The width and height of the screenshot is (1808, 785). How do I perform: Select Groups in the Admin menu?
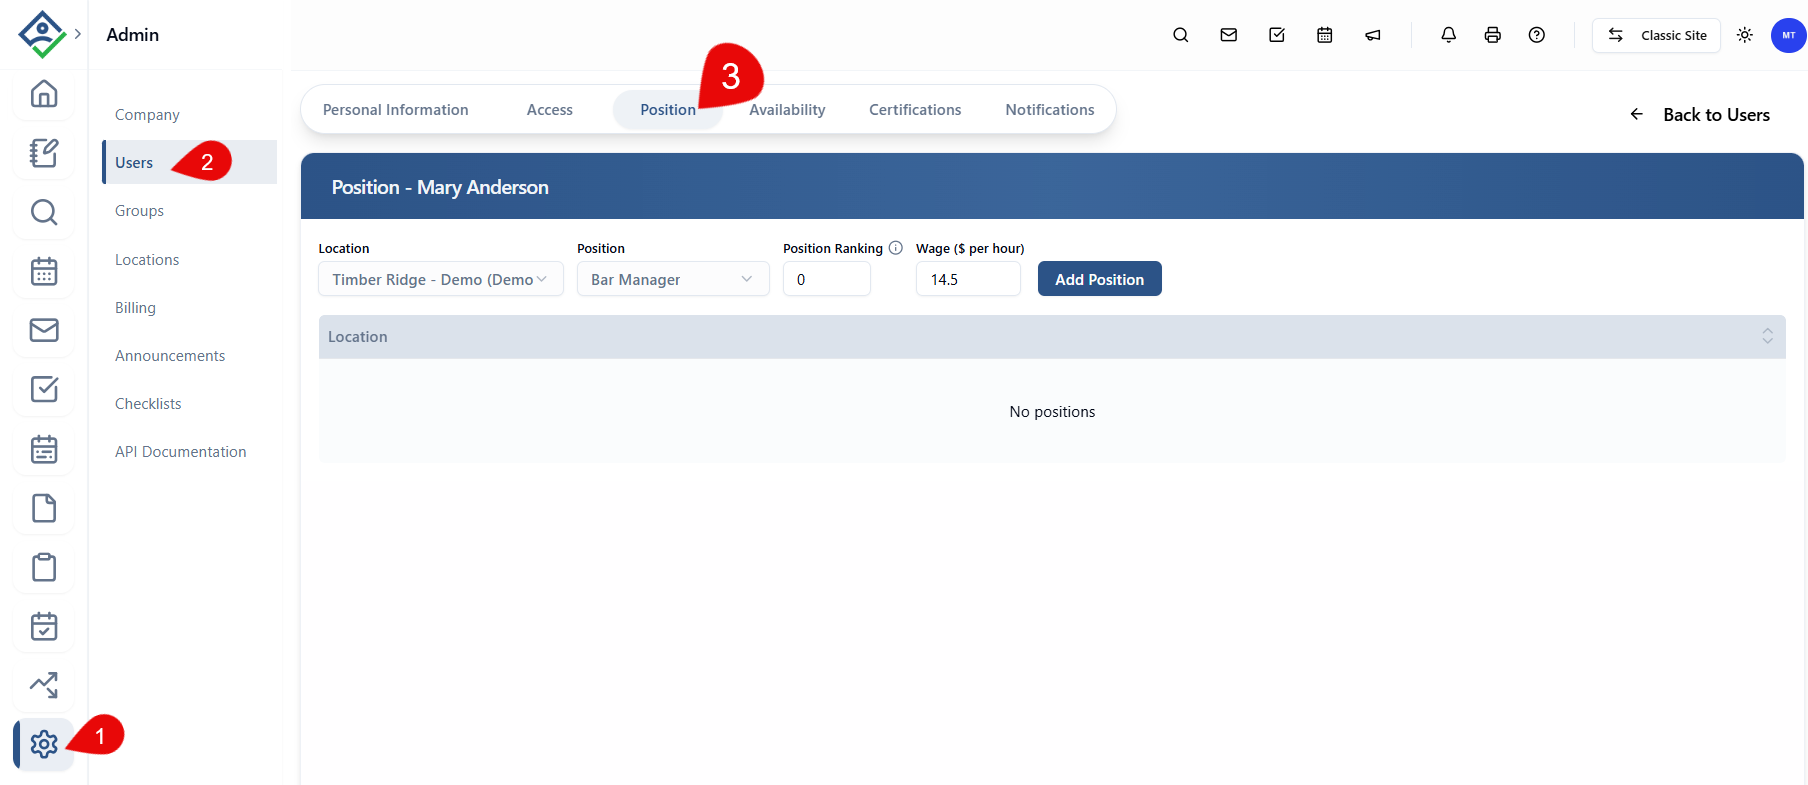click(139, 211)
